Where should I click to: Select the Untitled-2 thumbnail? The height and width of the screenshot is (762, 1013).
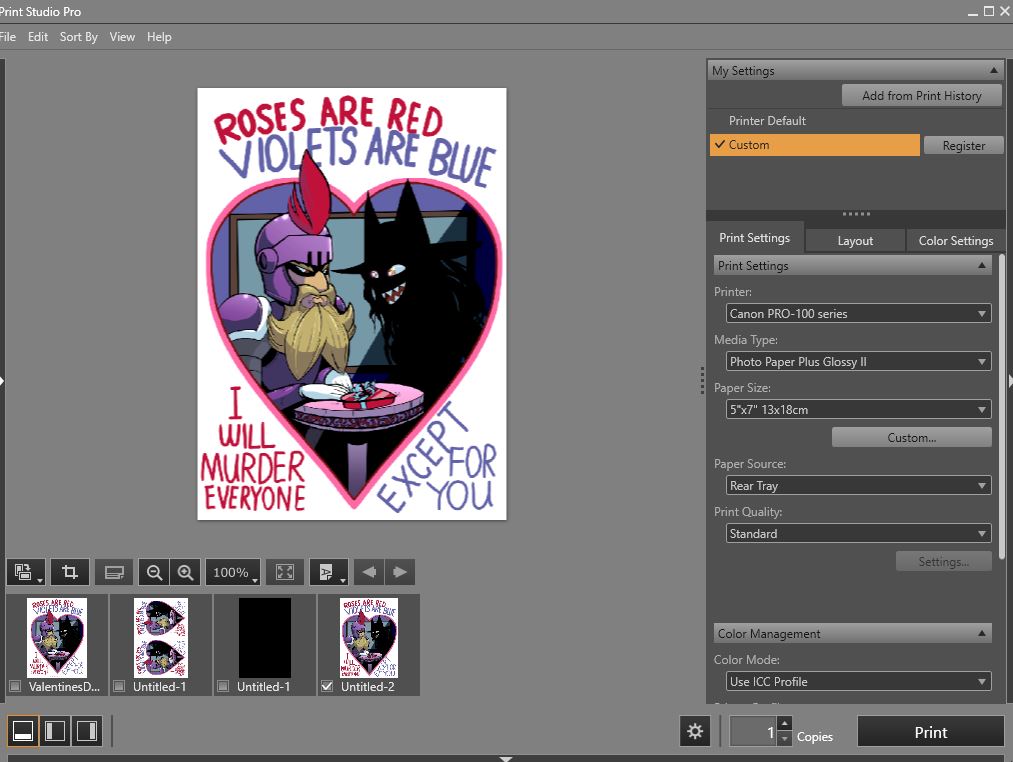tap(369, 638)
